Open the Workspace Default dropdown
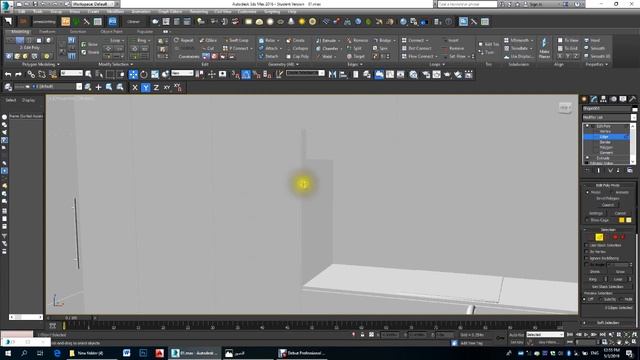This screenshot has height=360, width=640. pyautogui.click(x=93, y=4)
